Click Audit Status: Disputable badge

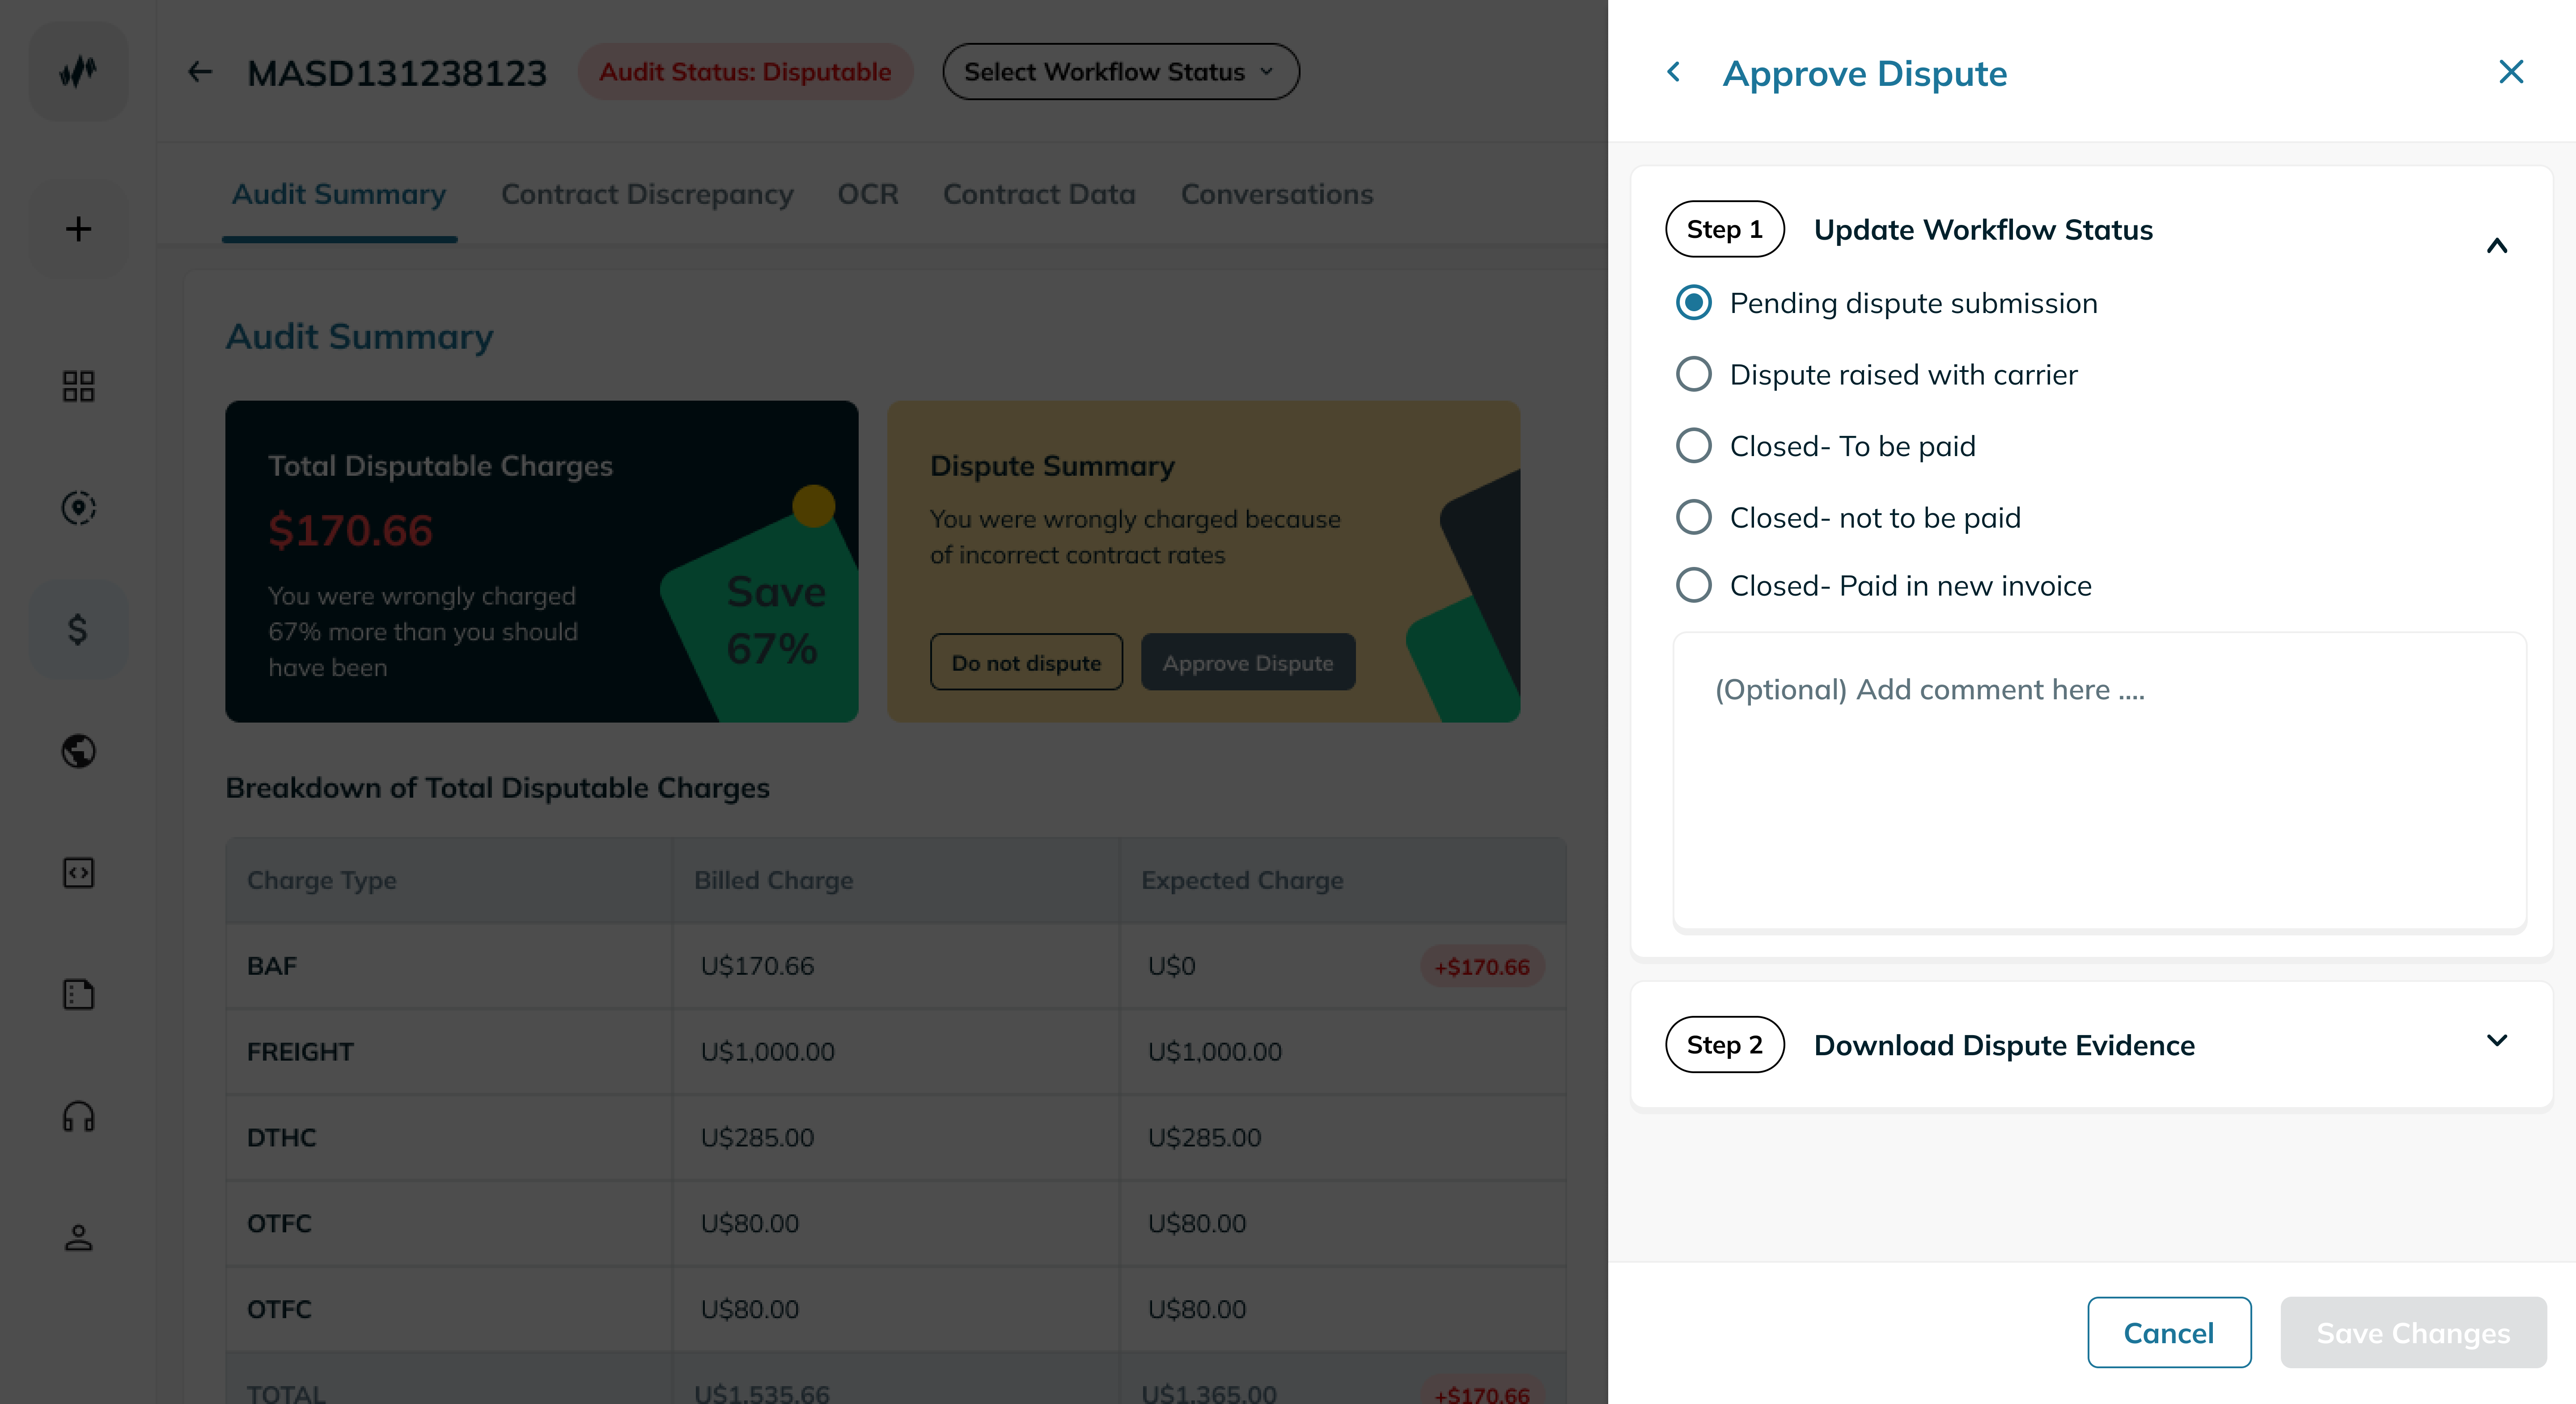pos(745,72)
